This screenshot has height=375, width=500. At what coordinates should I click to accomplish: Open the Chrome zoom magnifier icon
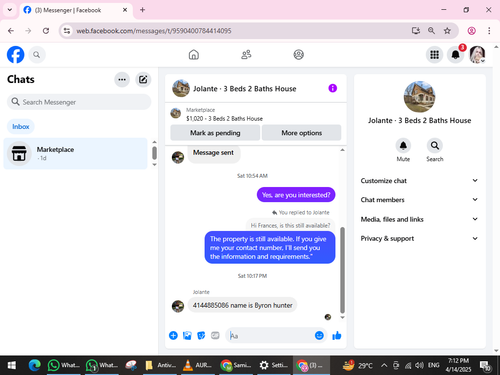(431, 31)
